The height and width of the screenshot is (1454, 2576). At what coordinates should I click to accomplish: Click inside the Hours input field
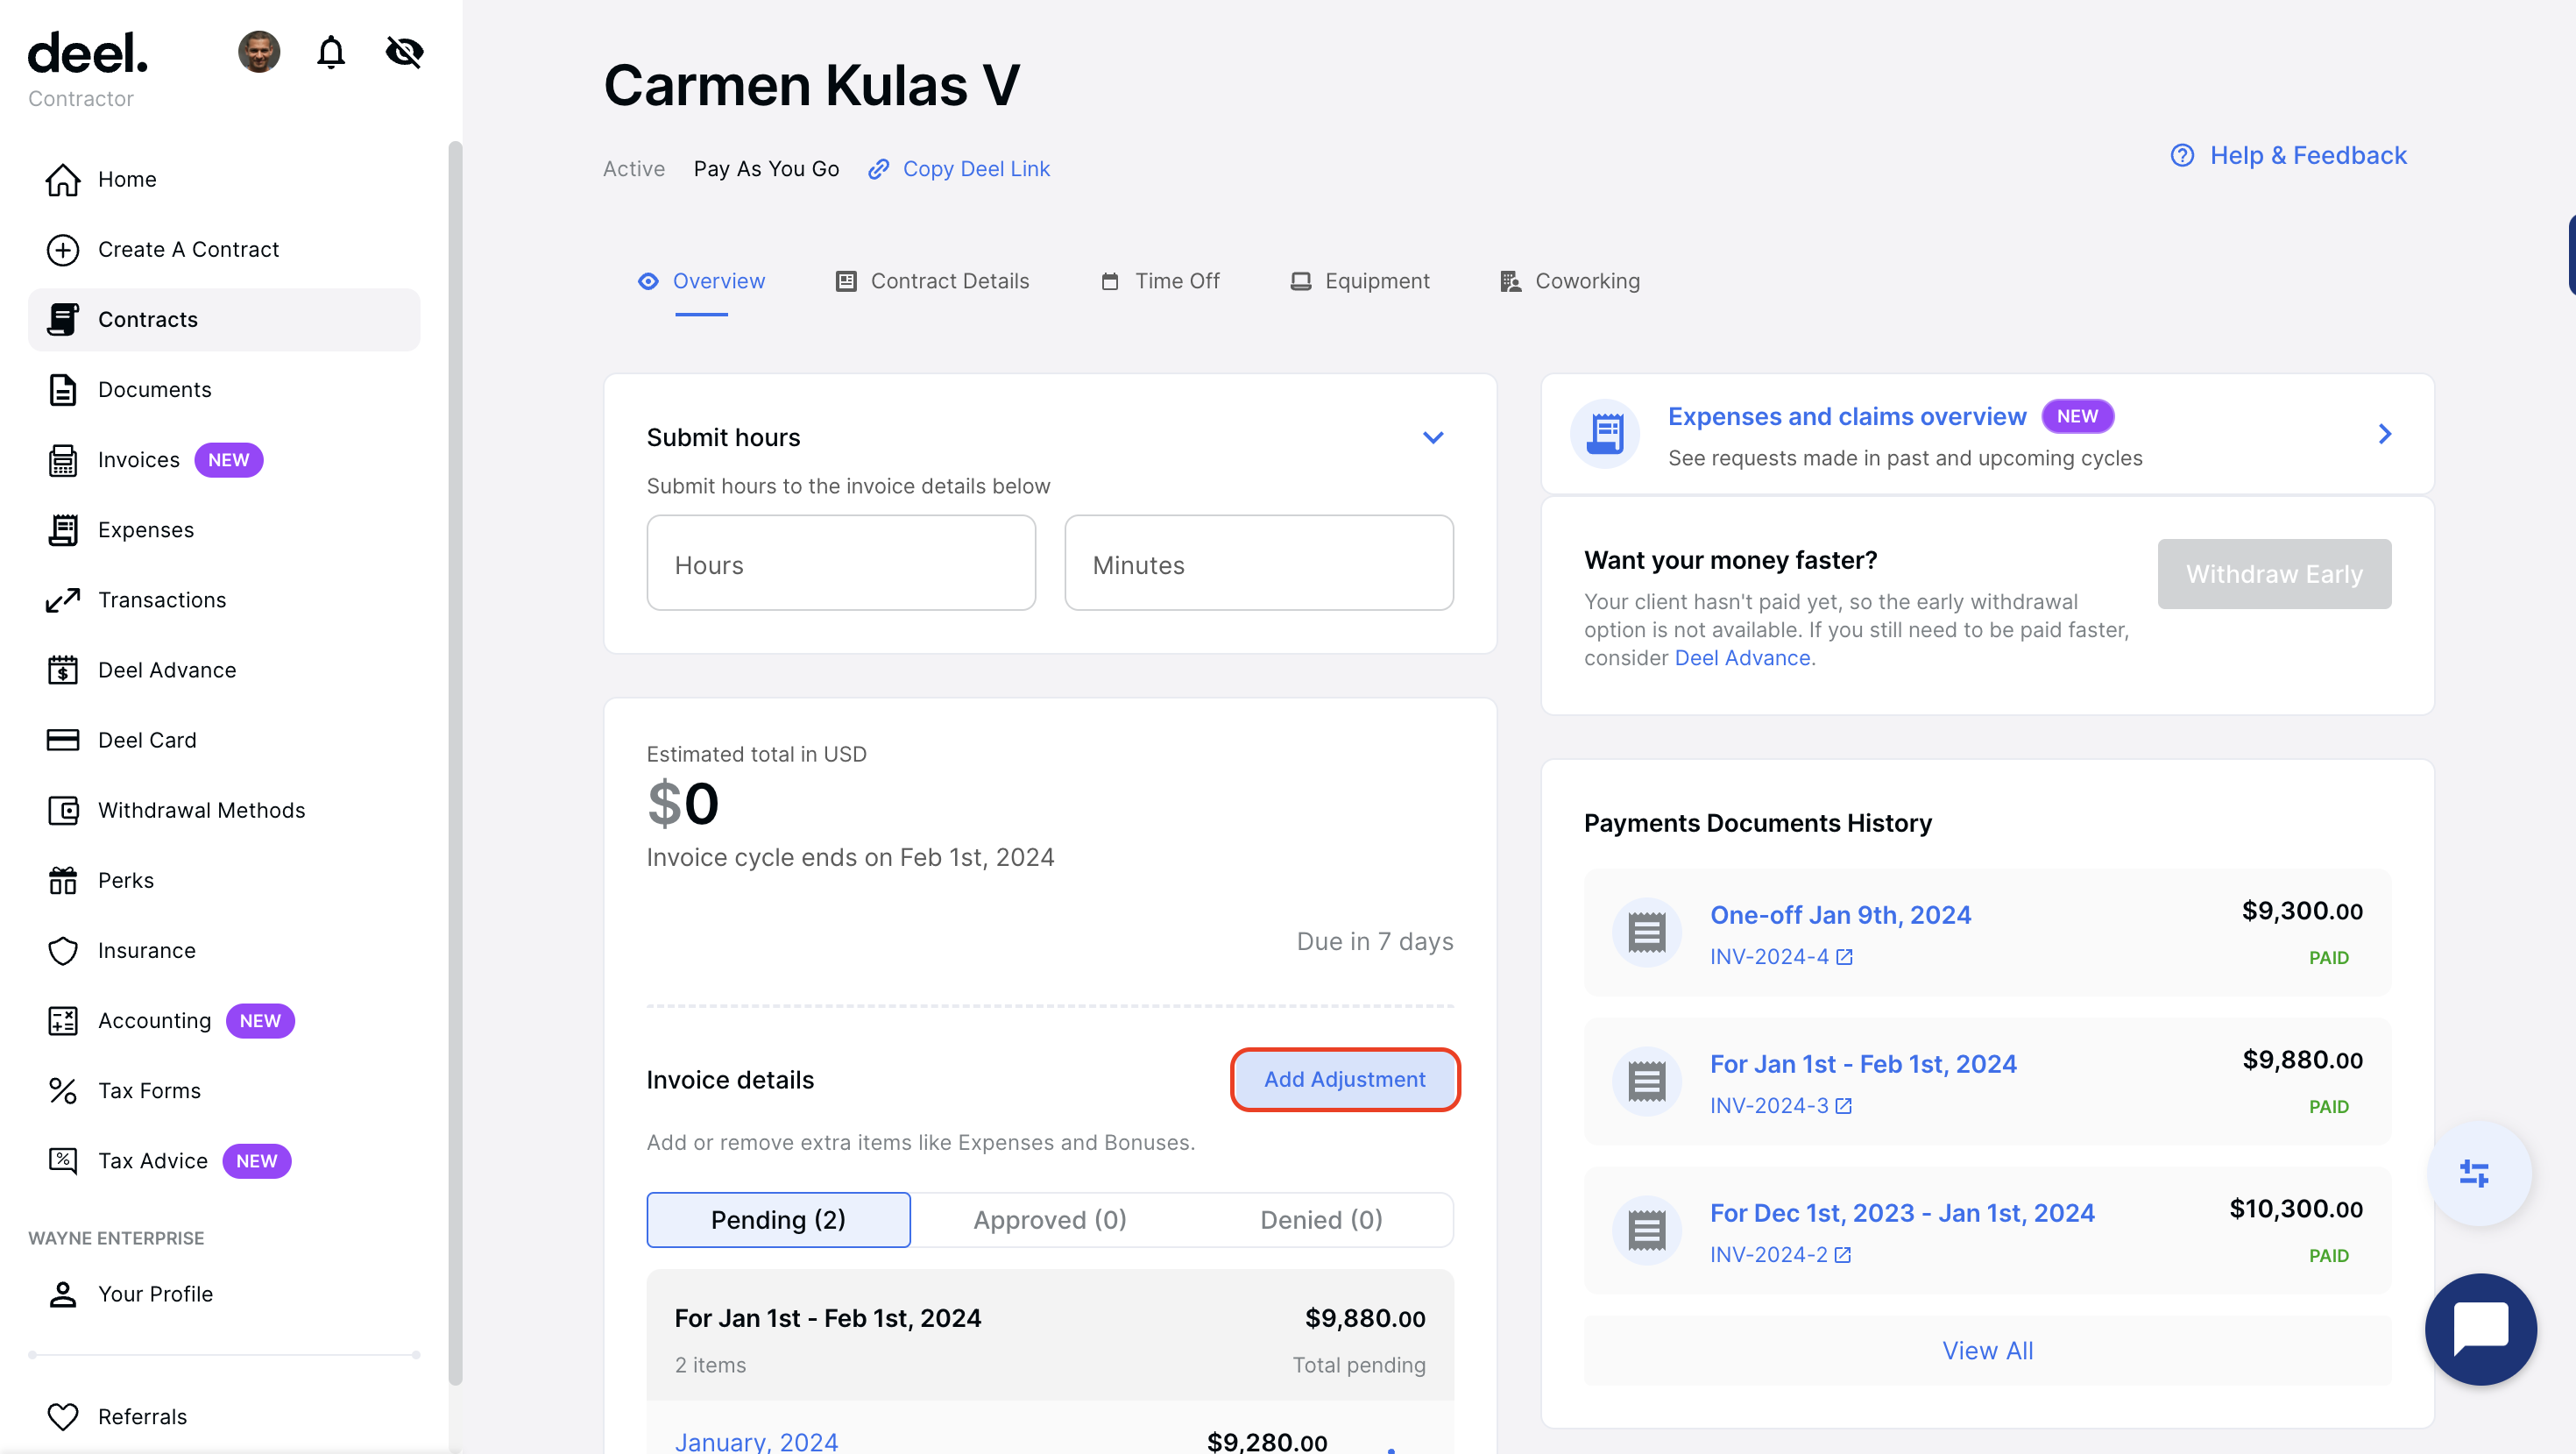click(x=841, y=563)
